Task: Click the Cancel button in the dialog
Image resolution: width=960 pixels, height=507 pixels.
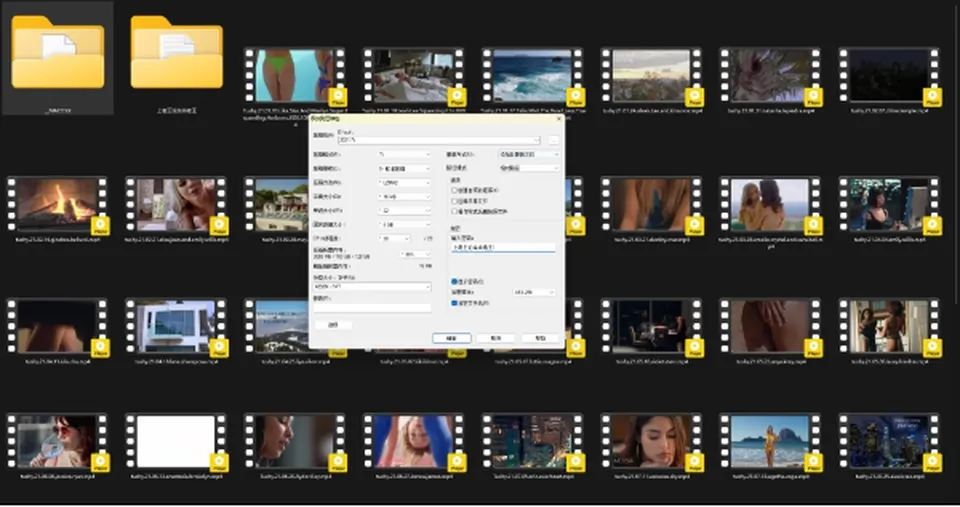Action: (496, 338)
